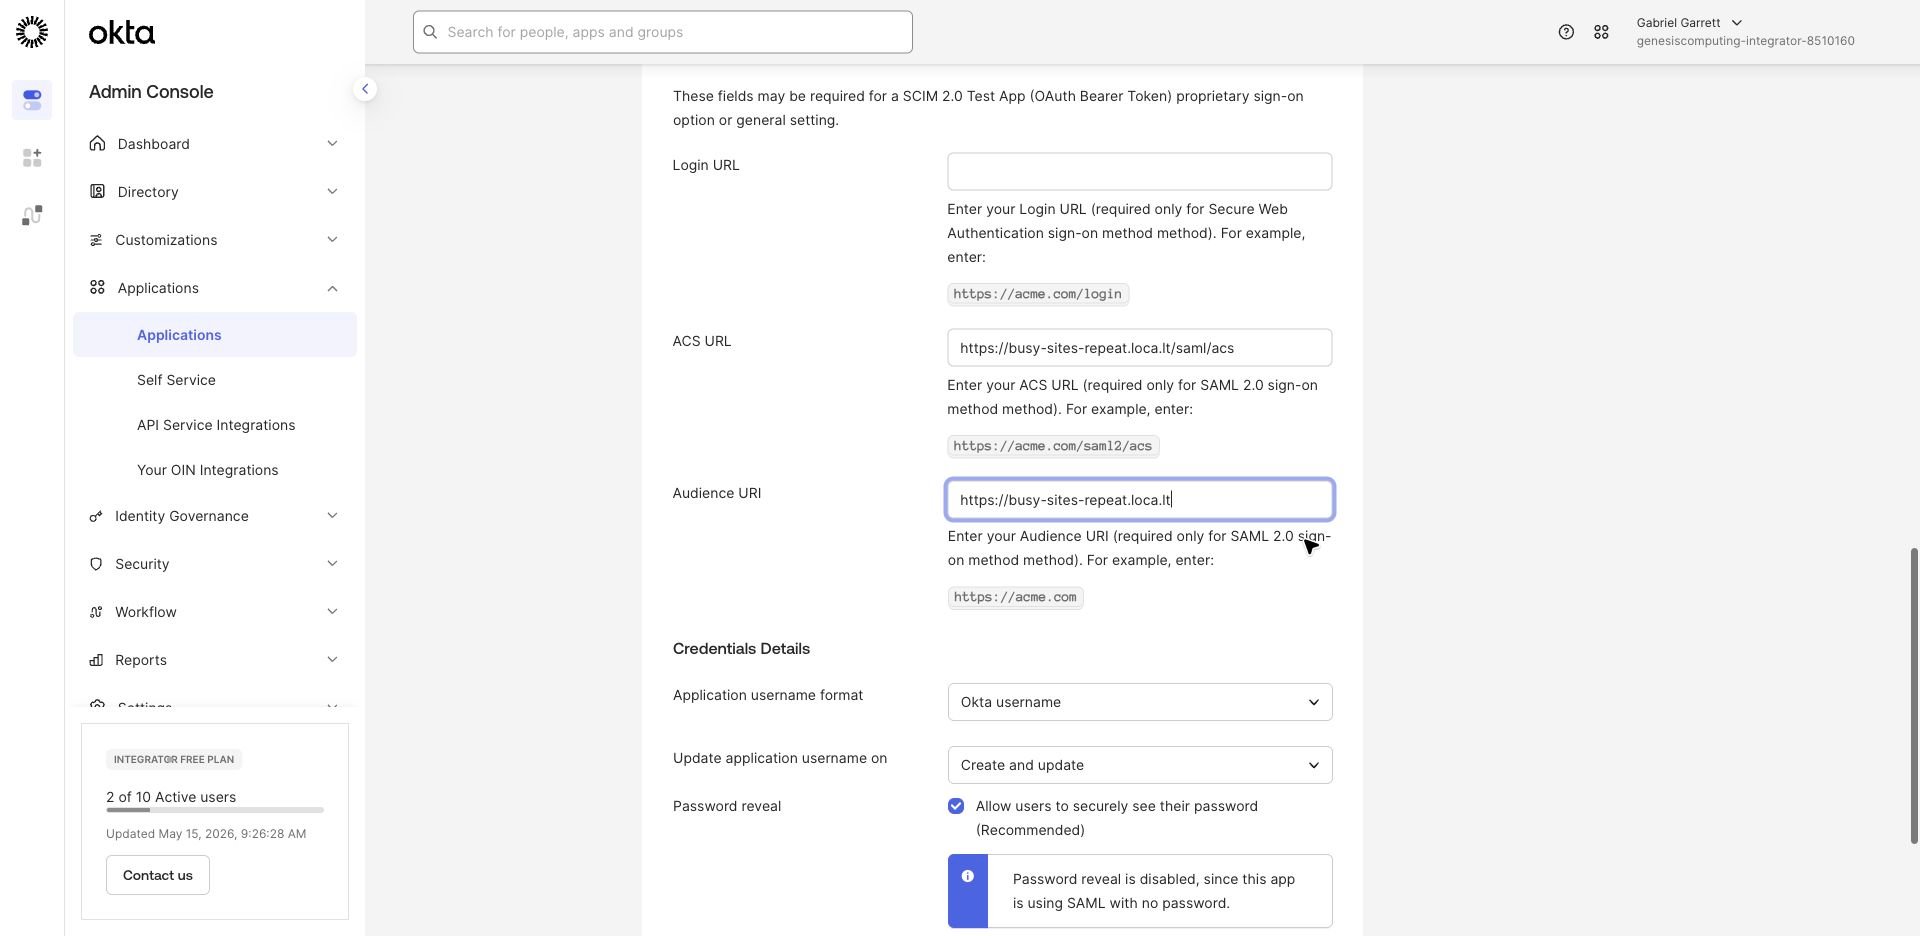Focus the search for people, apps and groups box
1920x936 pixels.
point(662,32)
